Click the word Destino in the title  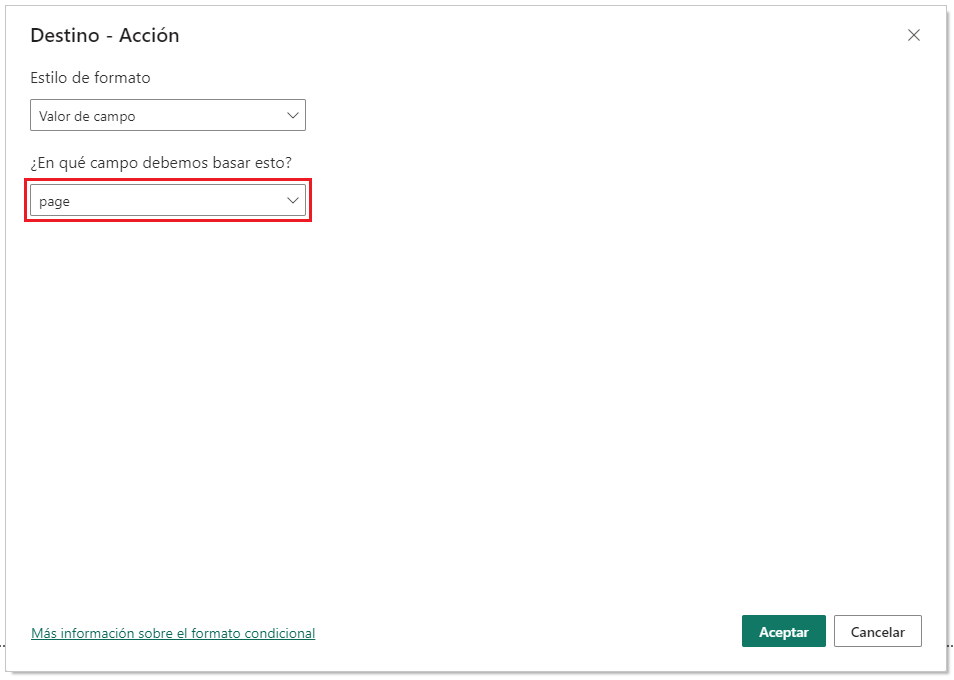(64, 35)
